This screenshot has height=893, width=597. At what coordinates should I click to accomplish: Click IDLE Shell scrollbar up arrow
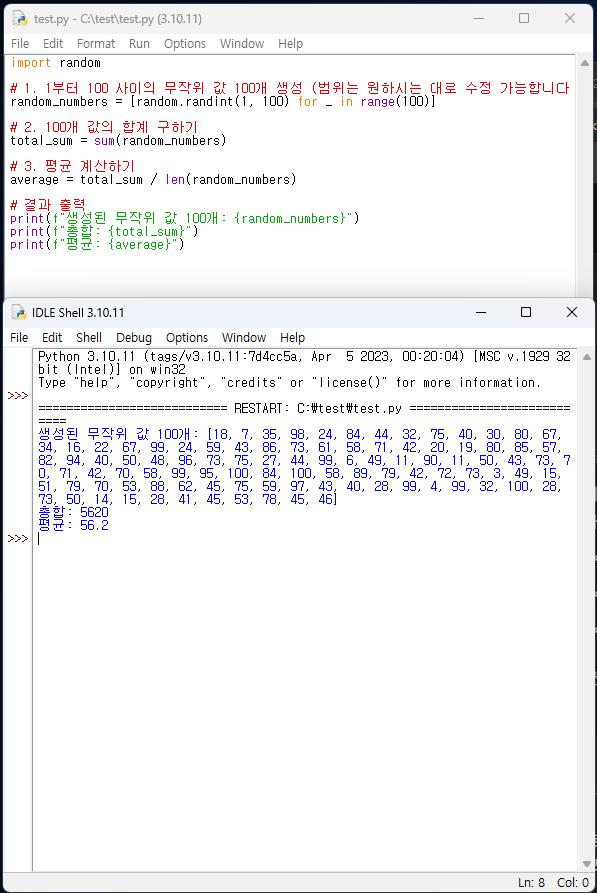(587, 357)
